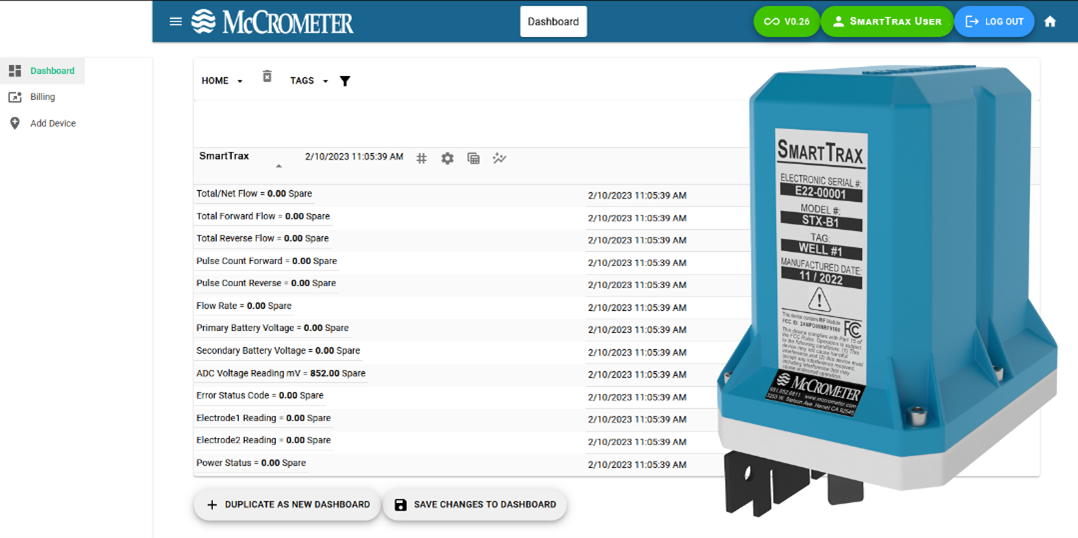Click the delete dashboard trash icon

pos(267,77)
